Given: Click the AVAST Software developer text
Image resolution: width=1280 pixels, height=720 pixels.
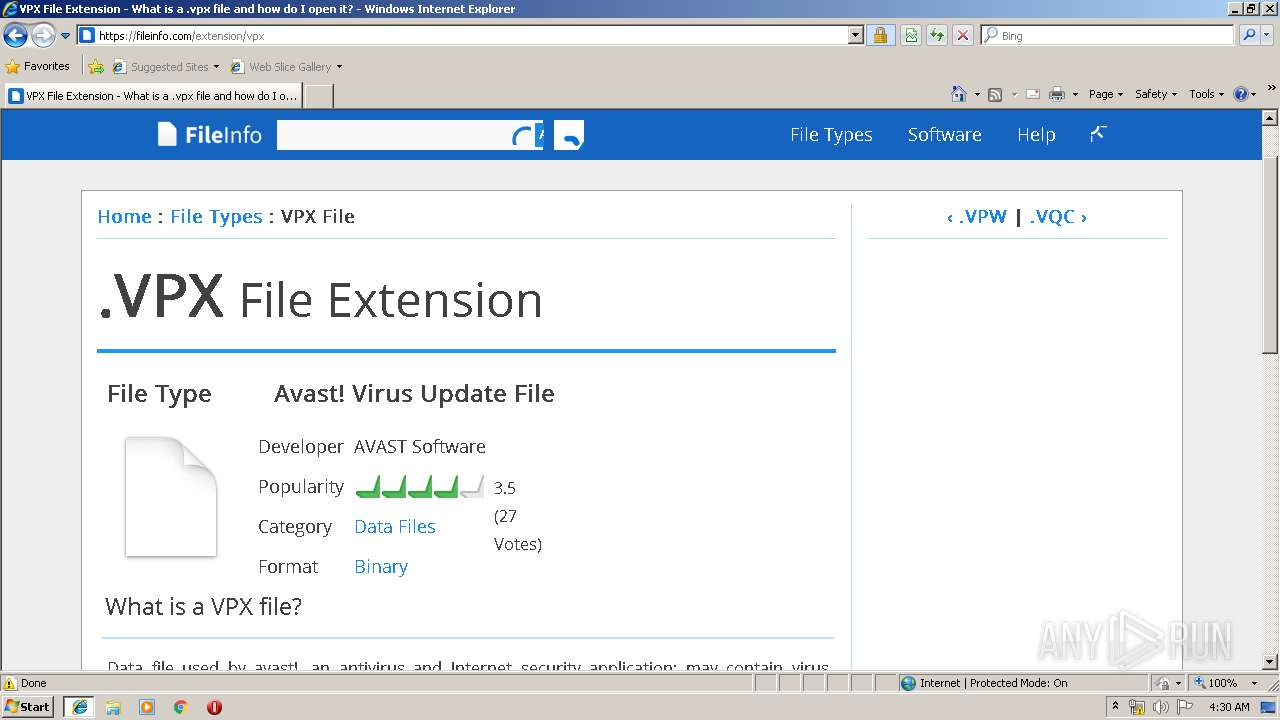Looking at the screenshot, I should coord(420,446).
